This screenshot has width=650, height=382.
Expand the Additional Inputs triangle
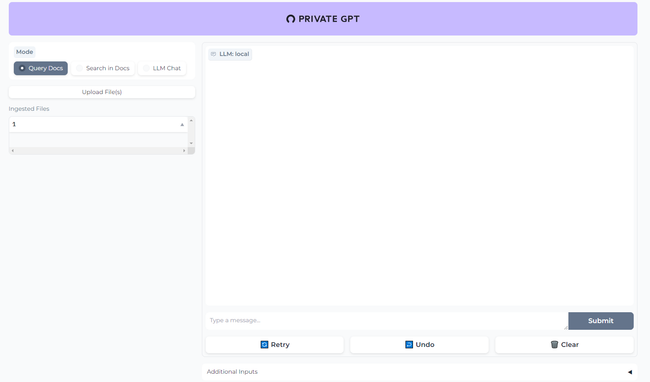pos(630,372)
